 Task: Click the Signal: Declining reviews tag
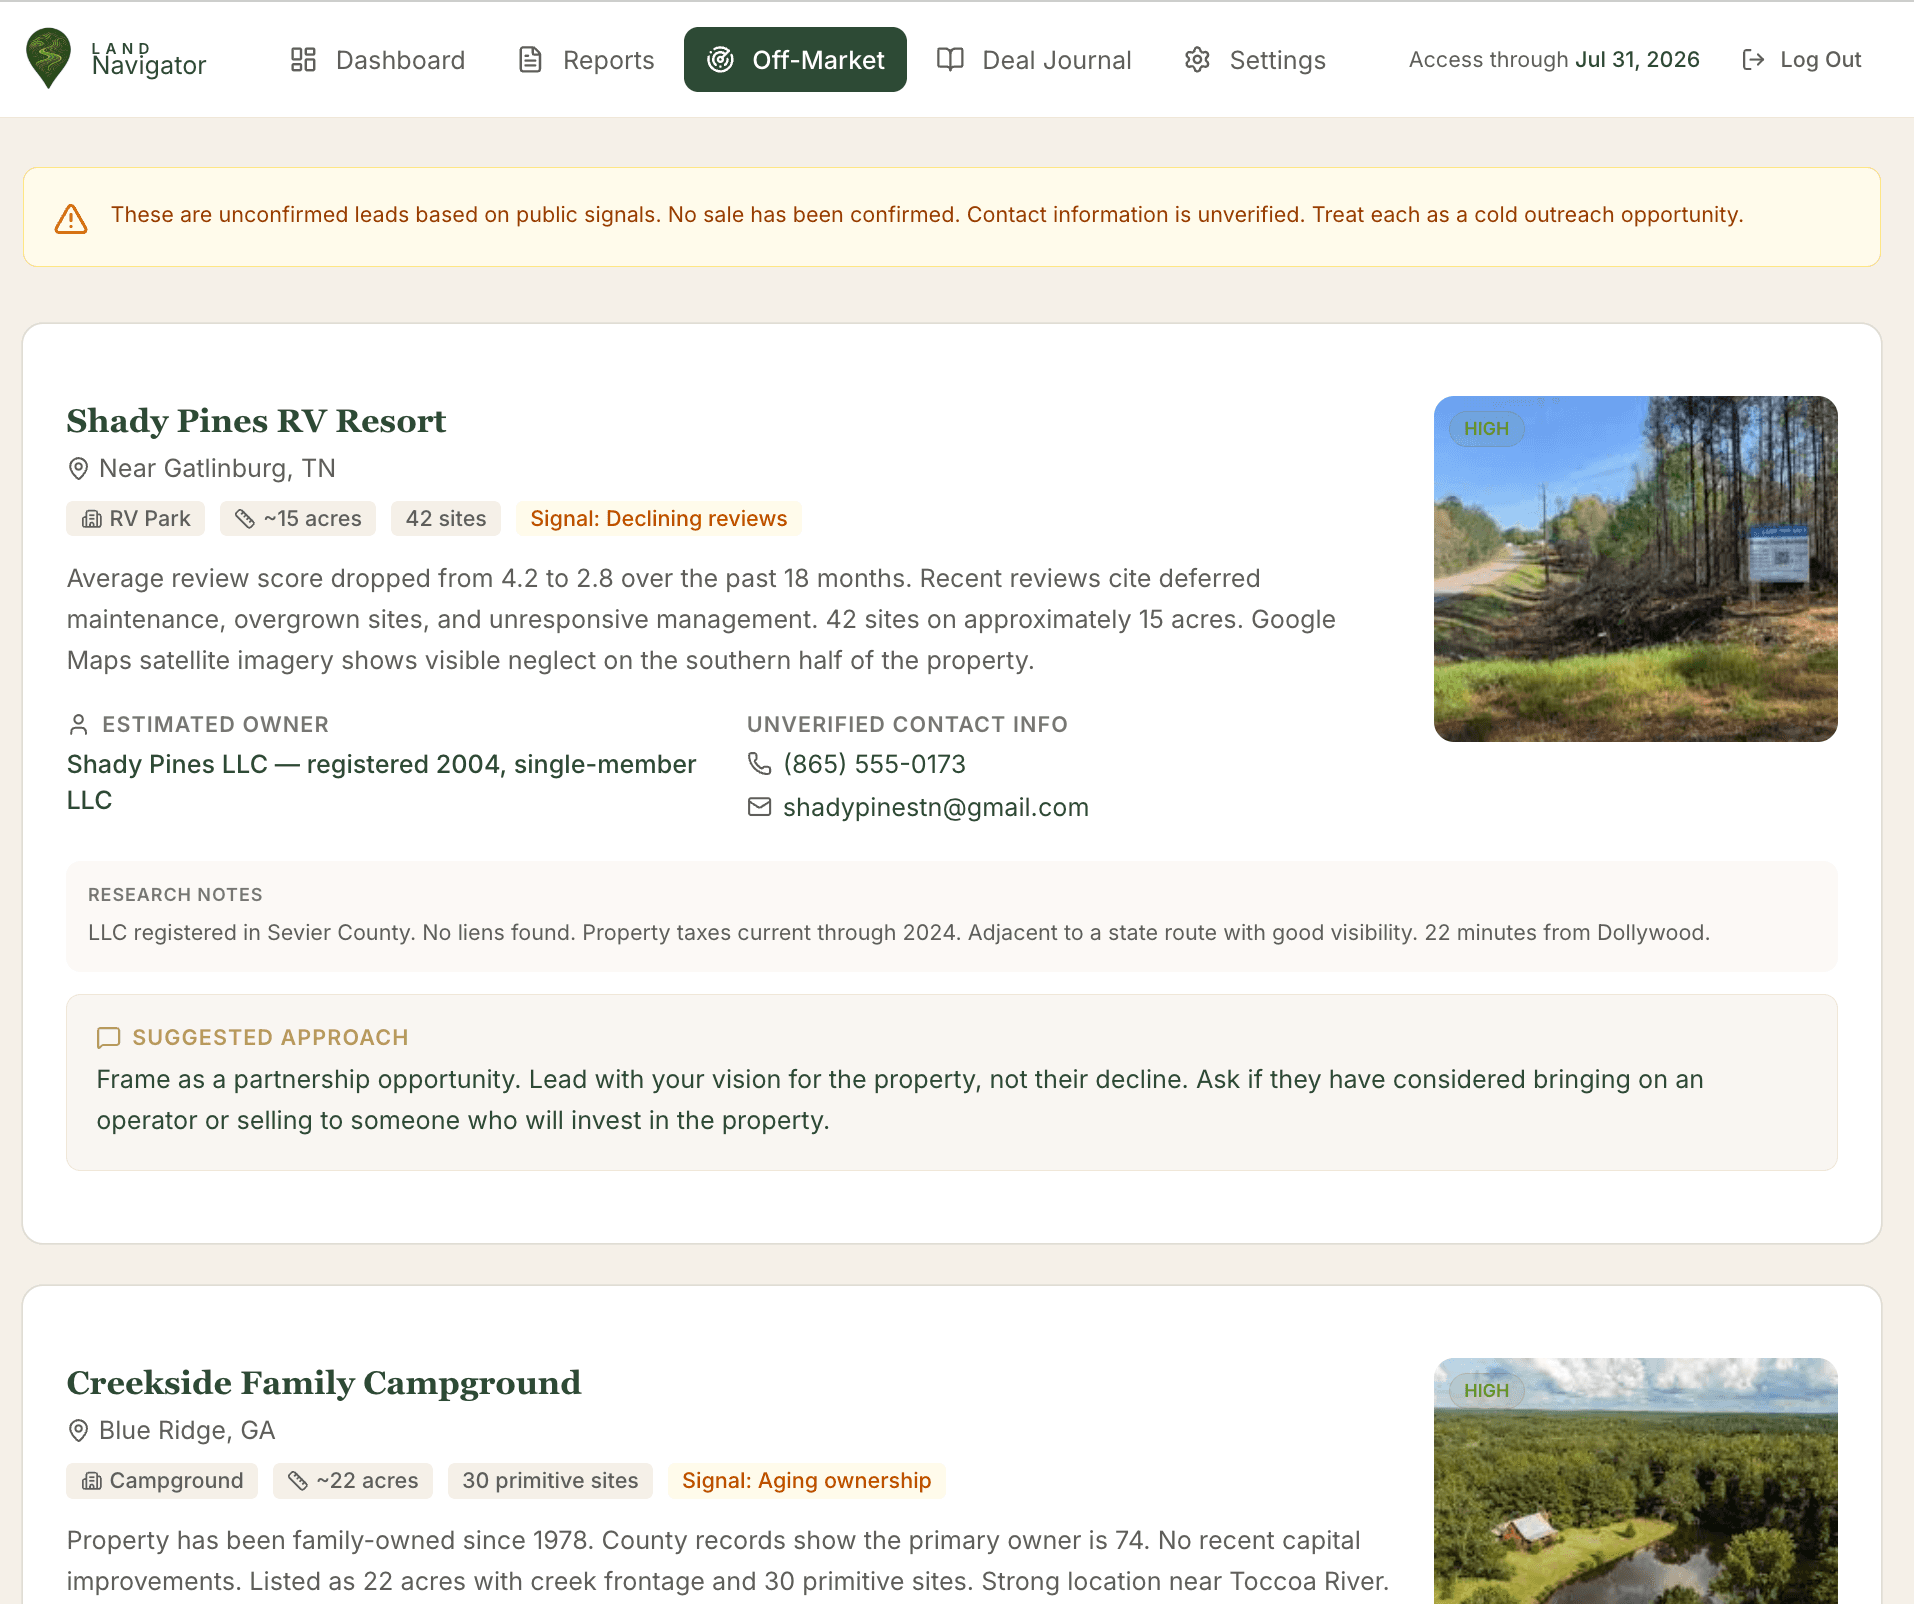click(659, 519)
